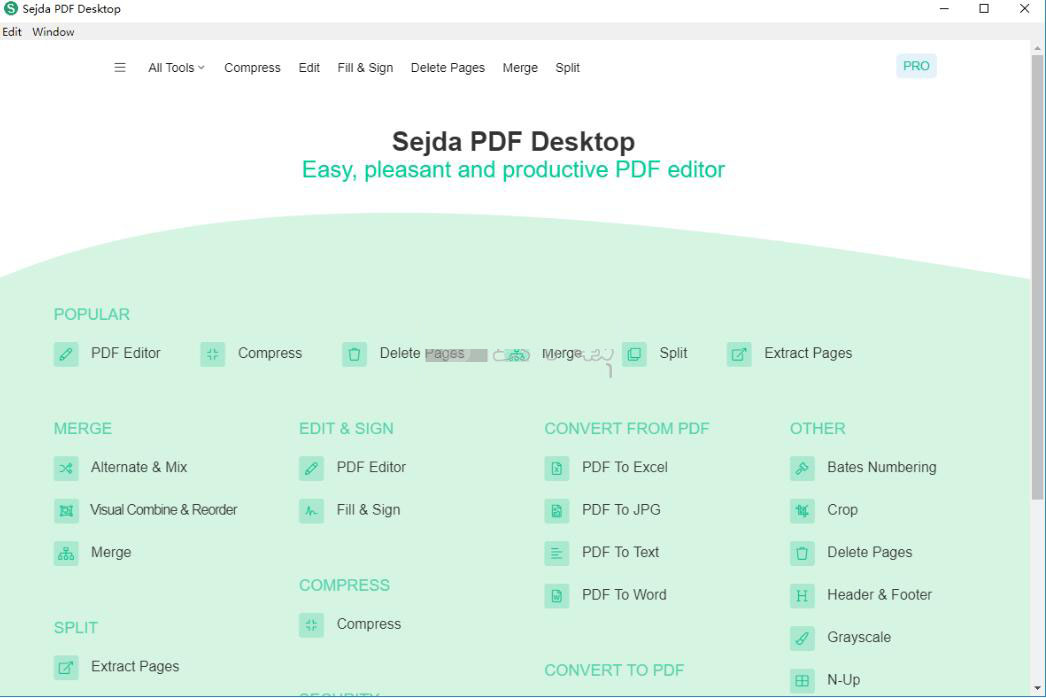The width and height of the screenshot is (1046, 698).
Task: Click the PRO upgrade button
Action: 916,66
